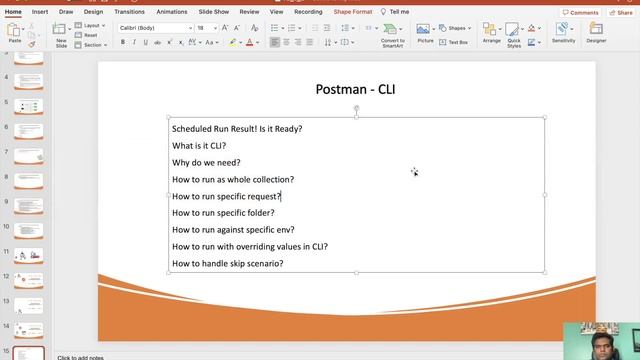Open the Designer pane
Screen dimensions: 640x360
tap(596, 33)
